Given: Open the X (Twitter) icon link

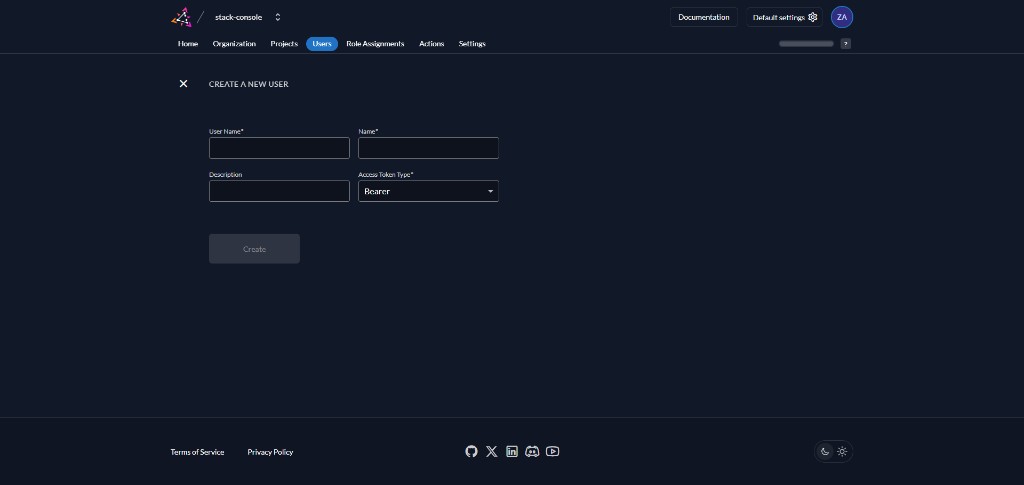Looking at the screenshot, I should (x=492, y=452).
